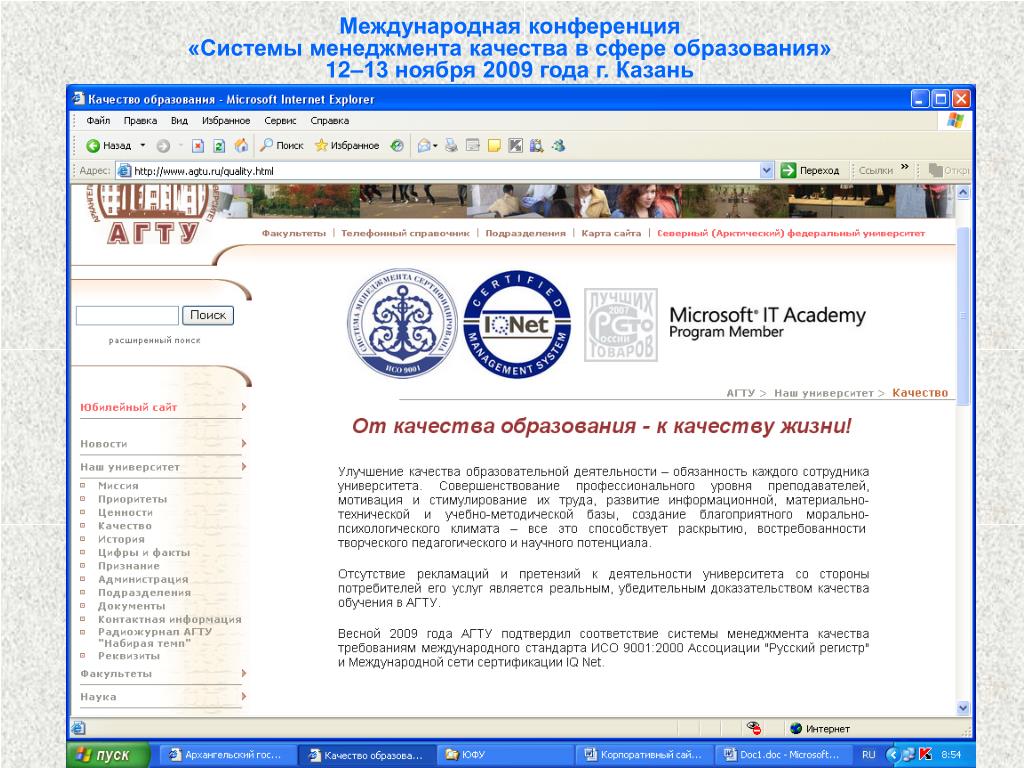Open the История sidebar item
Image resolution: width=1024 pixels, height=768 pixels.
121,539
